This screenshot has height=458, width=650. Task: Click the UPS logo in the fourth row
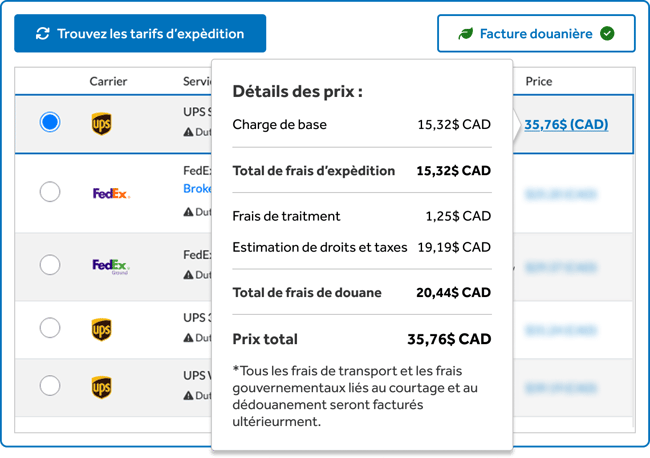click(x=102, y=330)
